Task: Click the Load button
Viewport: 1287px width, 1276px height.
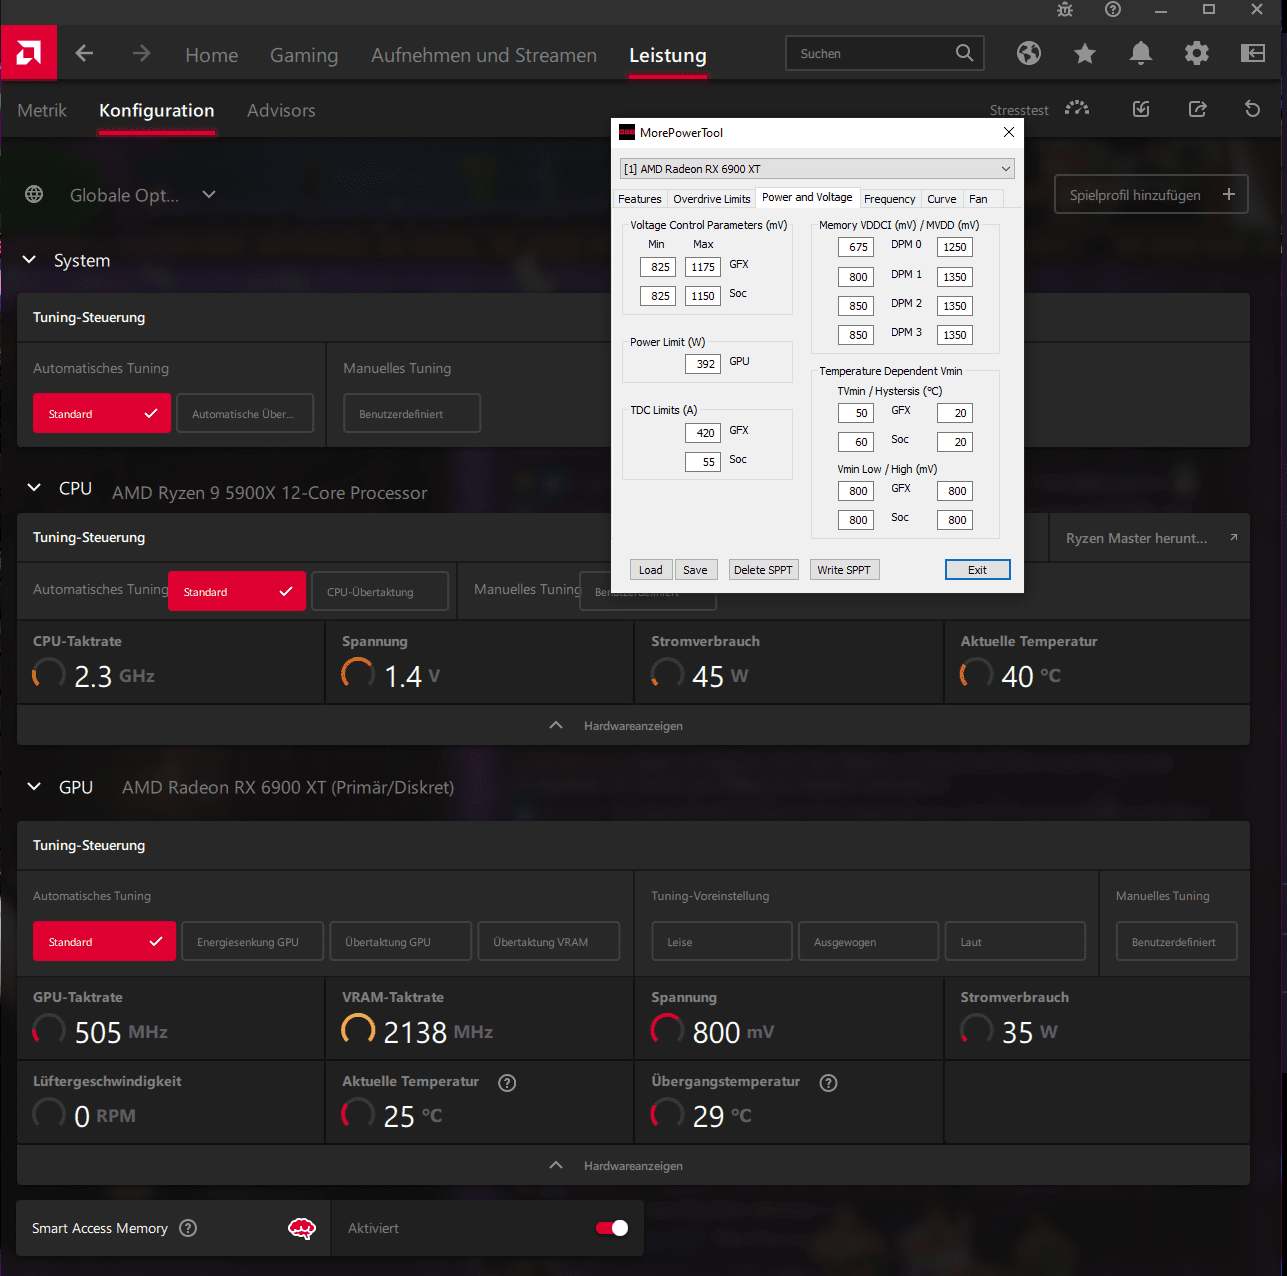Action: pyautogui.click(x=651, y=570)
